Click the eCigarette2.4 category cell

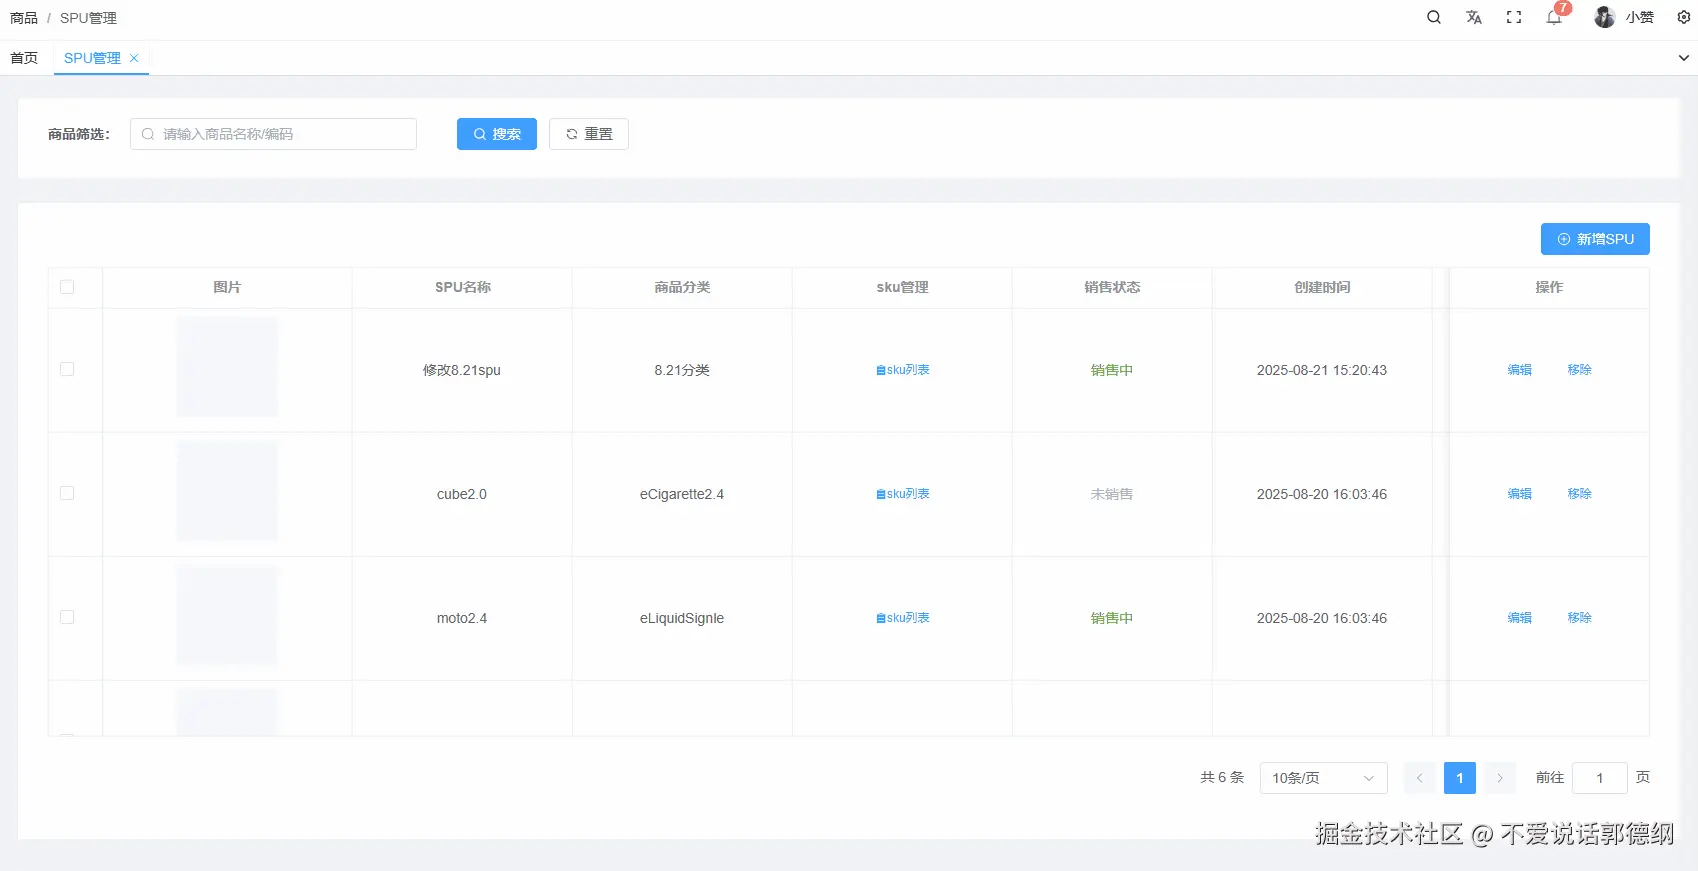click(682, 494)
